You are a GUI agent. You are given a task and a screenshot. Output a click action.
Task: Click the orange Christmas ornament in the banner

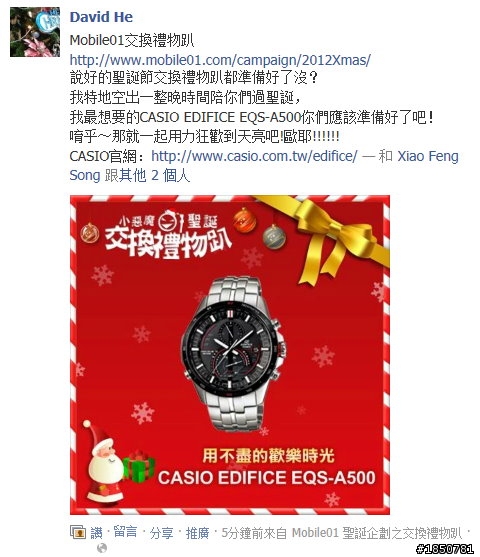(x=244, y=220)
